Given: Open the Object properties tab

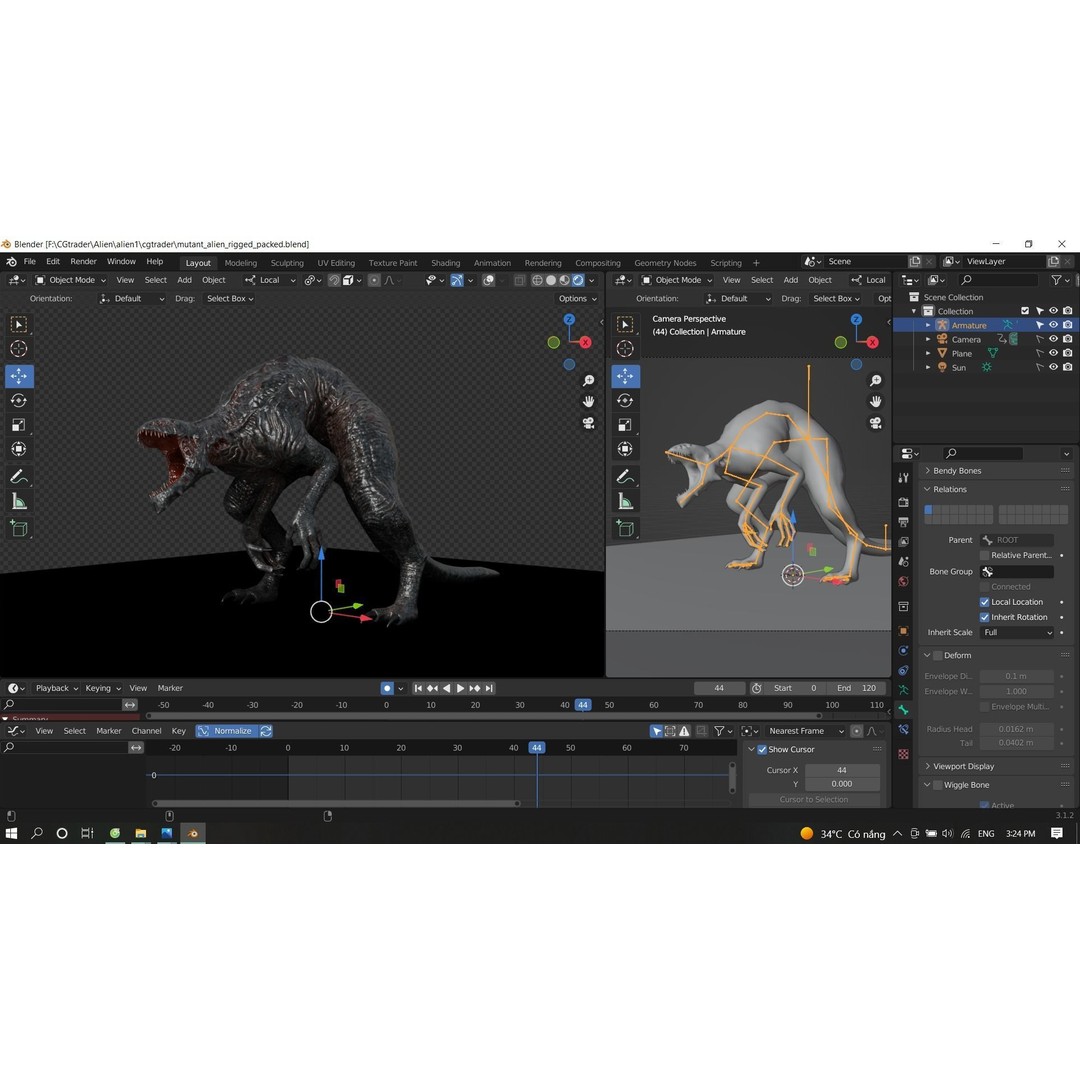Looking at the screenshot, I should coord(904,631).
